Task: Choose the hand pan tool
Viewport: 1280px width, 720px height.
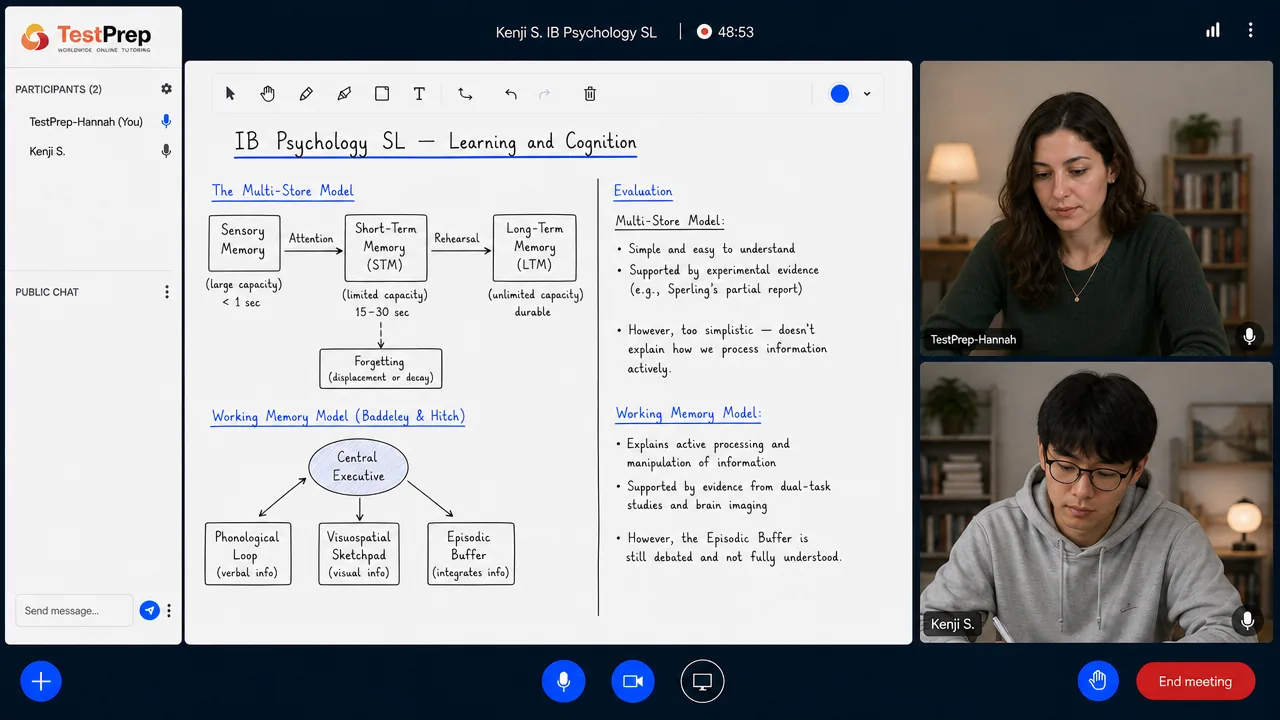Action: coord(268,94)
